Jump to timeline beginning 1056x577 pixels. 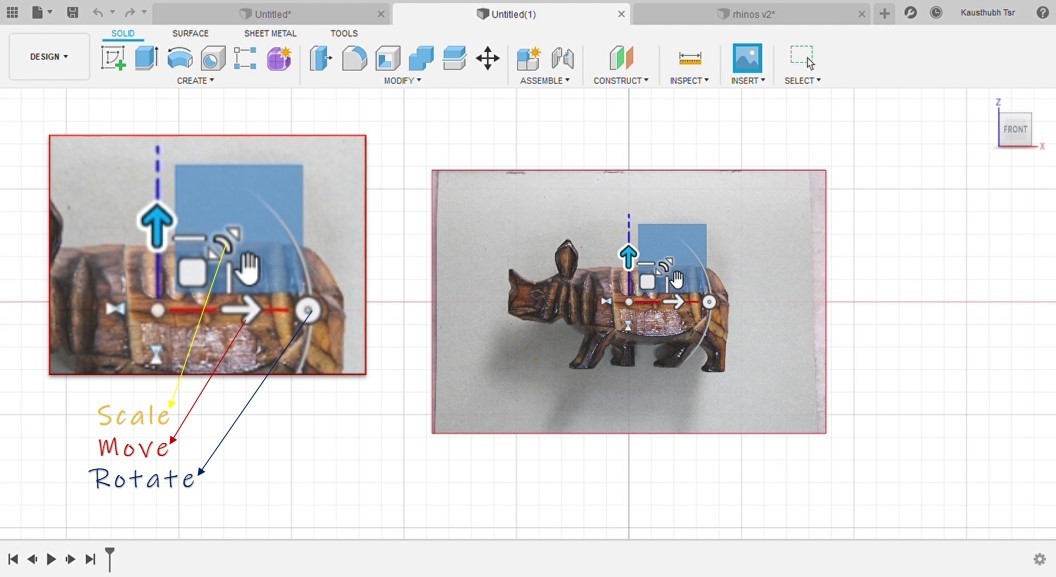[13, 559]
